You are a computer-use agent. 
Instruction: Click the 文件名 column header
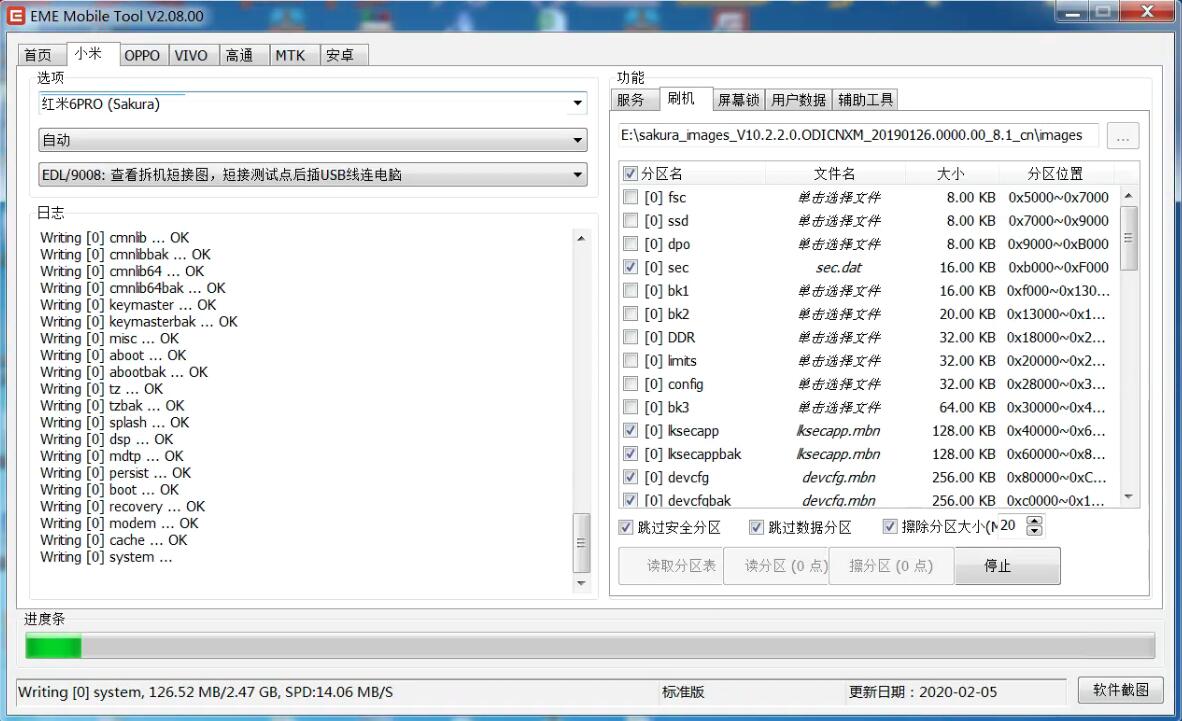(x=834, y=173)
